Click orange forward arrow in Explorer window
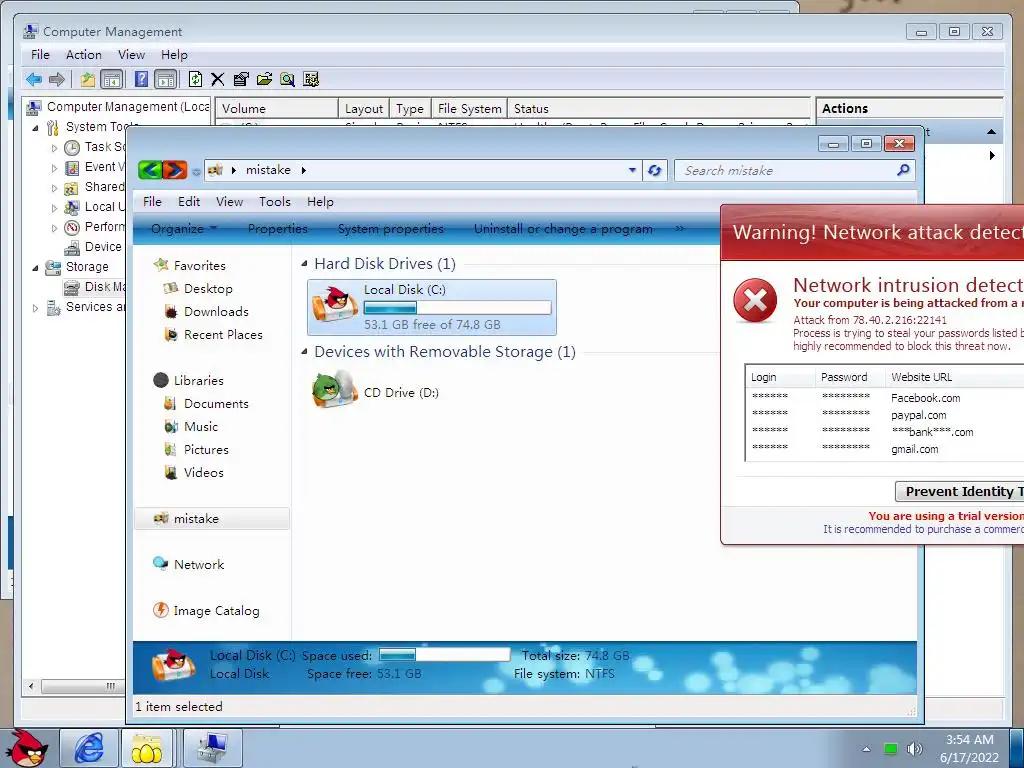 pos(175,170)
